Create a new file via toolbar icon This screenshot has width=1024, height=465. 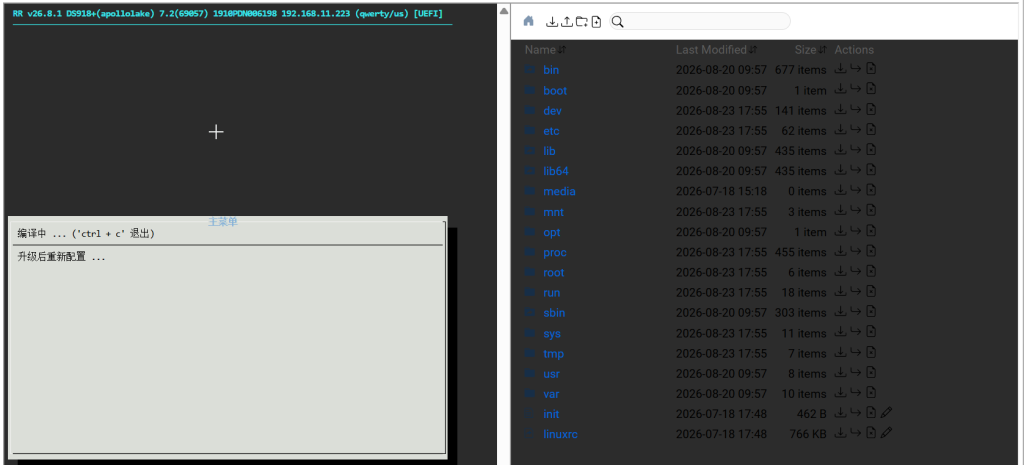point(596,22)
